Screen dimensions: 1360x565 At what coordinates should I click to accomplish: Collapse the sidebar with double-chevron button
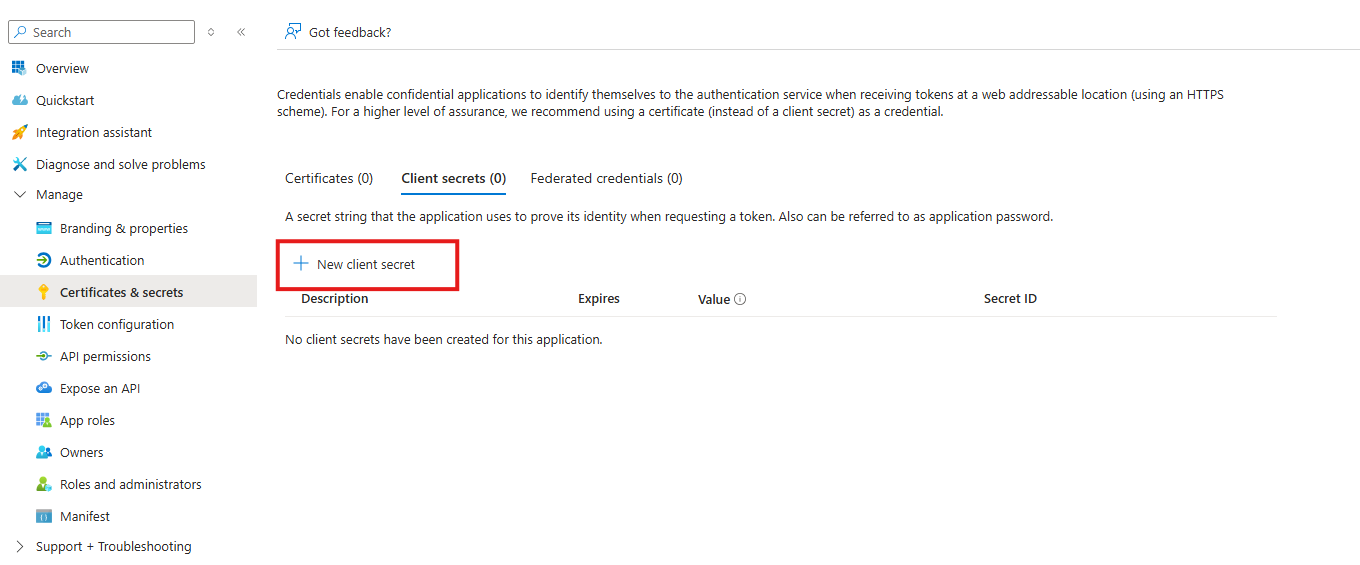pos(241,32)
